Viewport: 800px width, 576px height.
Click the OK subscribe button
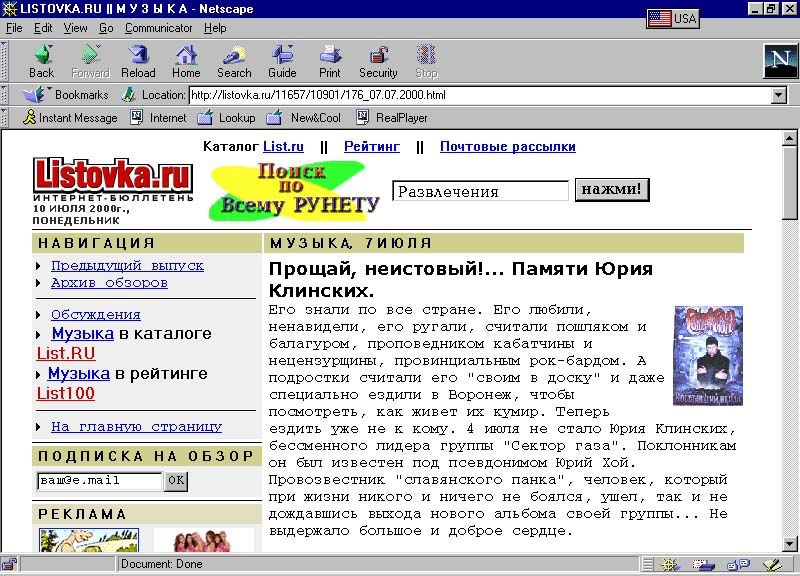click(176, 481)
